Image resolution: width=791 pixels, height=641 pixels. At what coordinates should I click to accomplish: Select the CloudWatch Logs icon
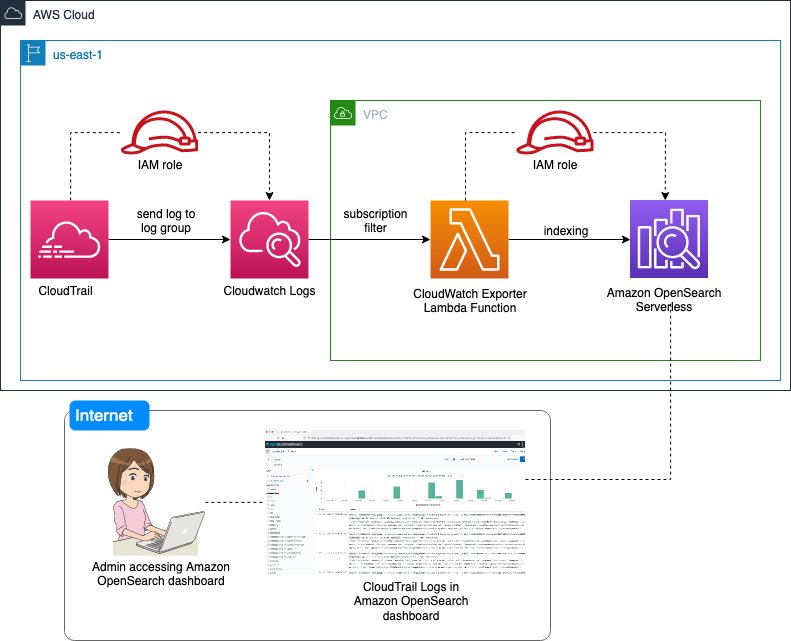point(269,239)
